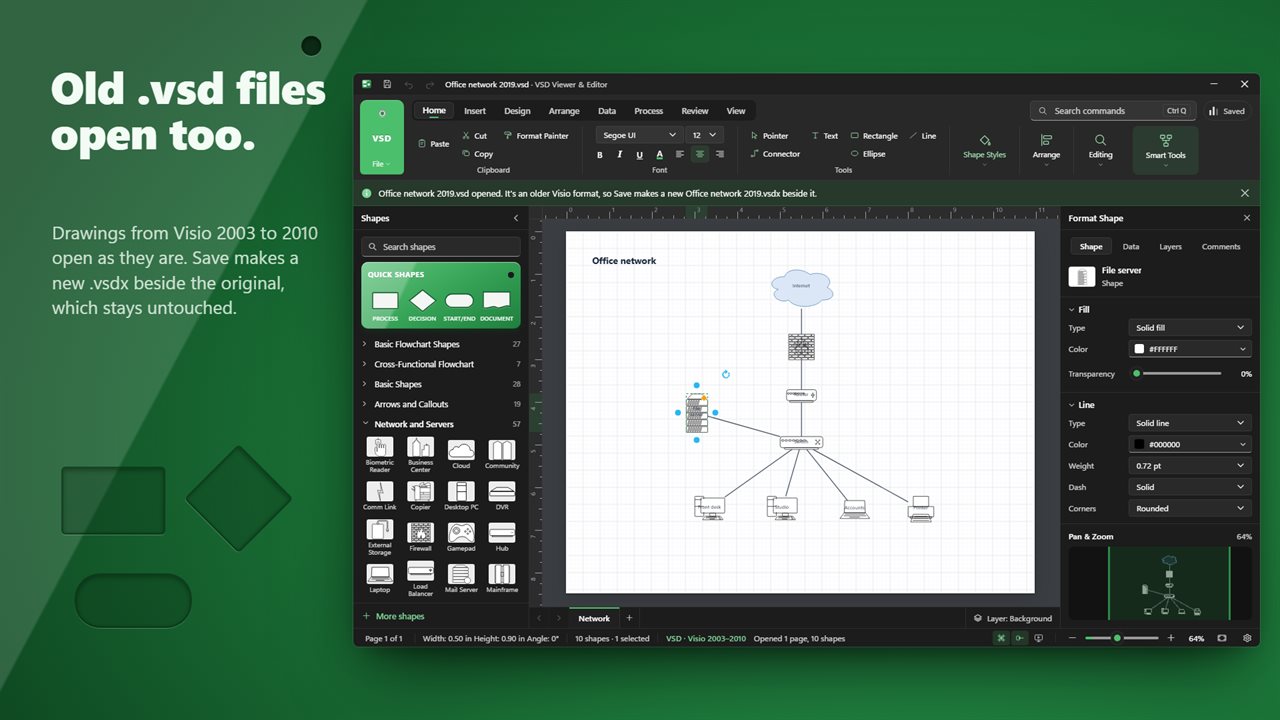Open the line Weight dropdown
The height and width of the screenshot is (720, 1280).
tap(1190, 466)
